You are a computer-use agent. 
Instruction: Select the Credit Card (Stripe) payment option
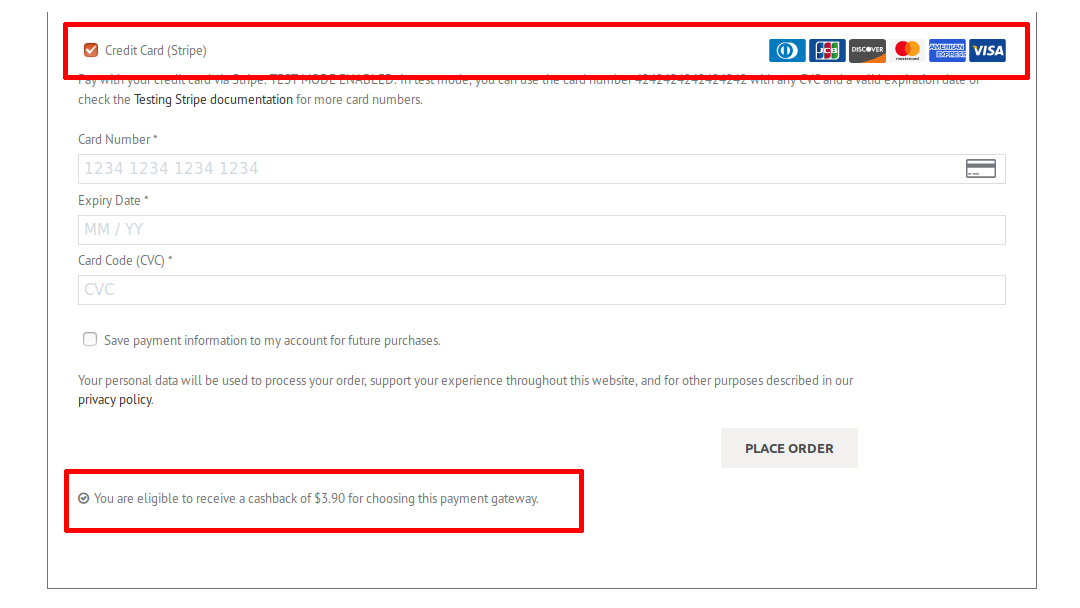pos(91,50)
